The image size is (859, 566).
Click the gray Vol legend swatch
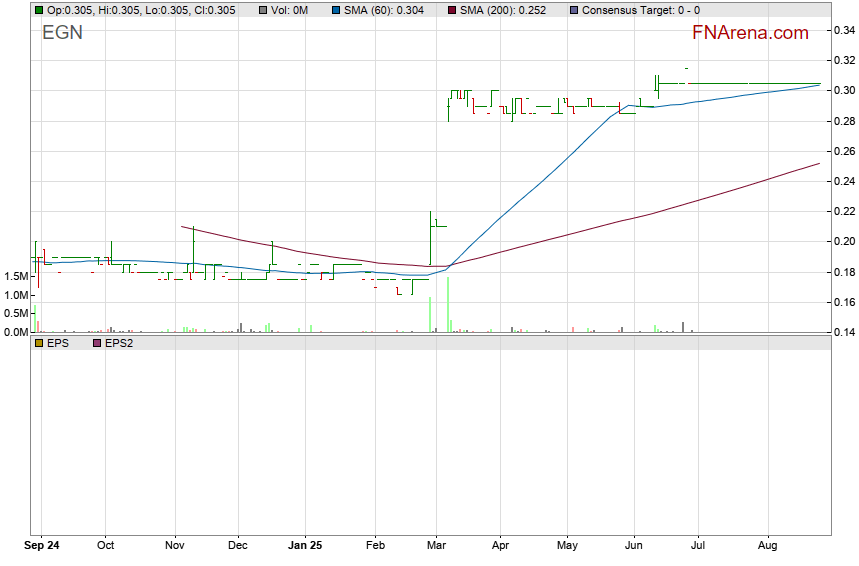pyautogui.click(x=262, y=10)
